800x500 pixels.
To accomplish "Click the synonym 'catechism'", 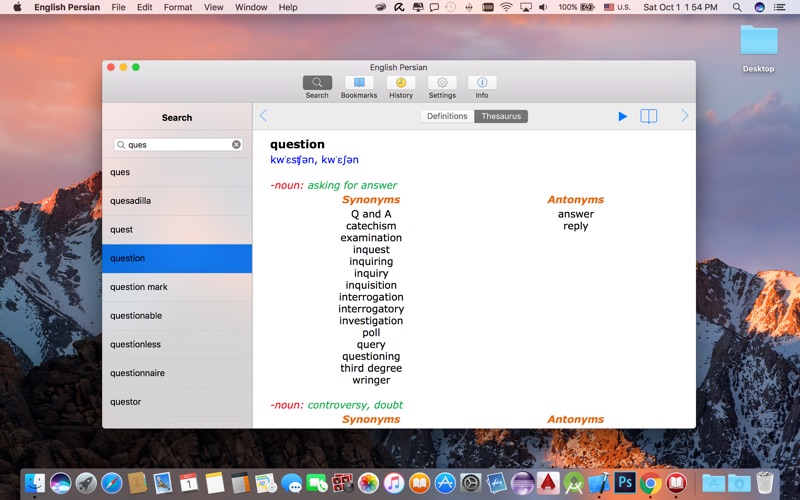I will tap(371, 226).
